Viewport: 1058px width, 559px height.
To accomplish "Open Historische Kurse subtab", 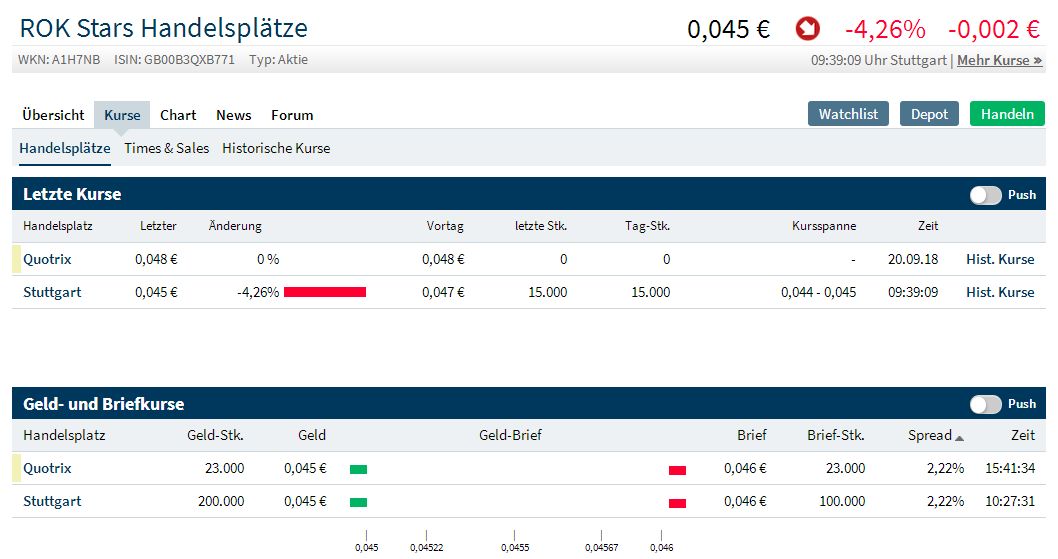I will 276,148.
